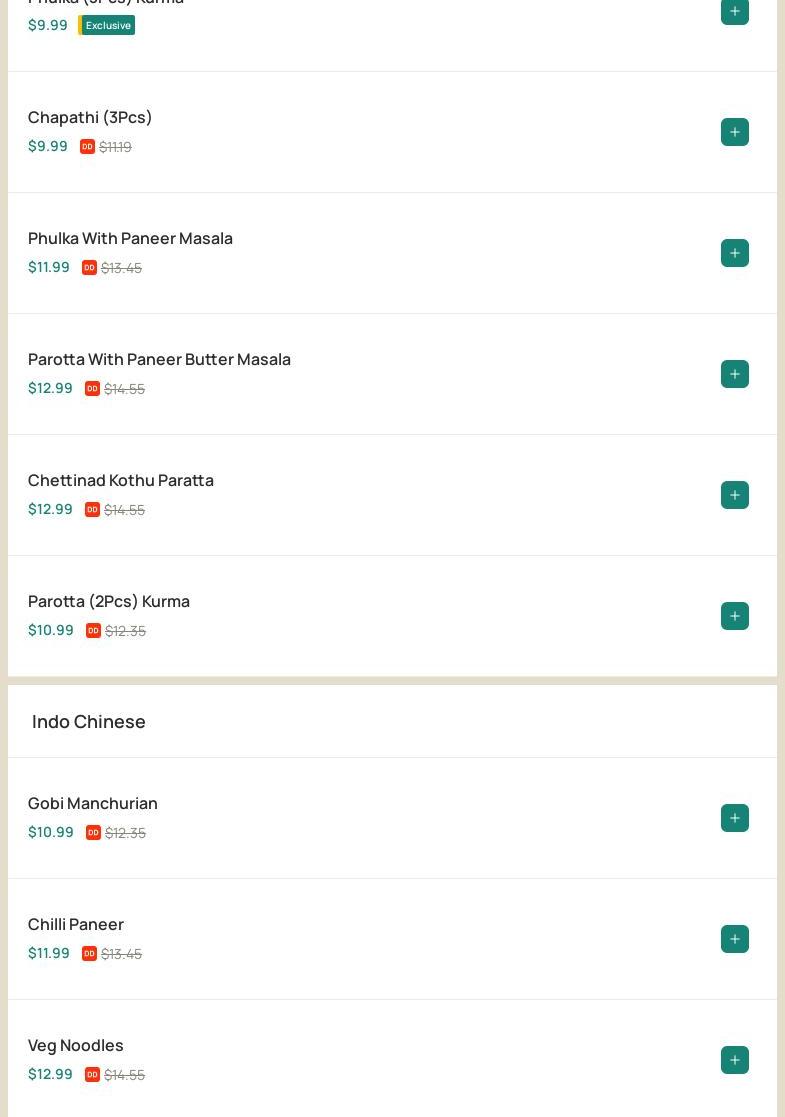Click the plus button beside Exclusive item

coord(734,11)
